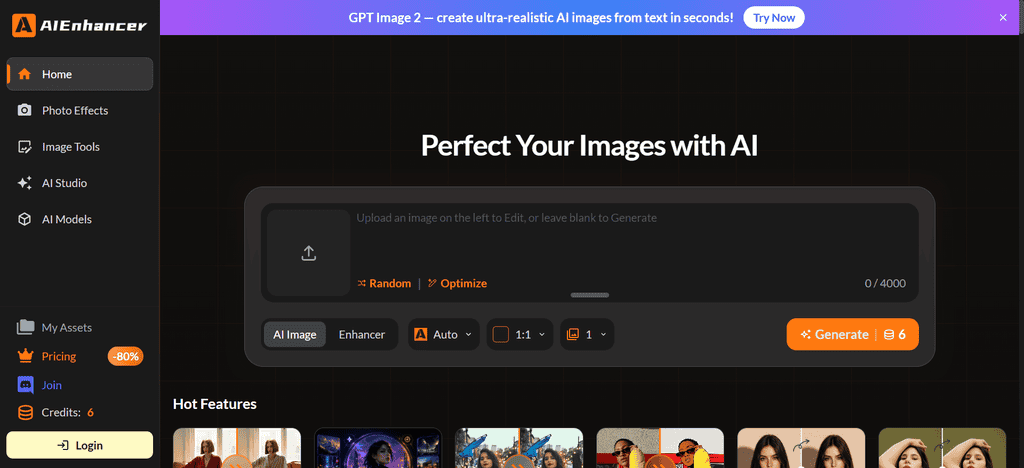Click the 1:1 aspect ratio square icon
Viewport: 1024px width, 468px height.
501,334
